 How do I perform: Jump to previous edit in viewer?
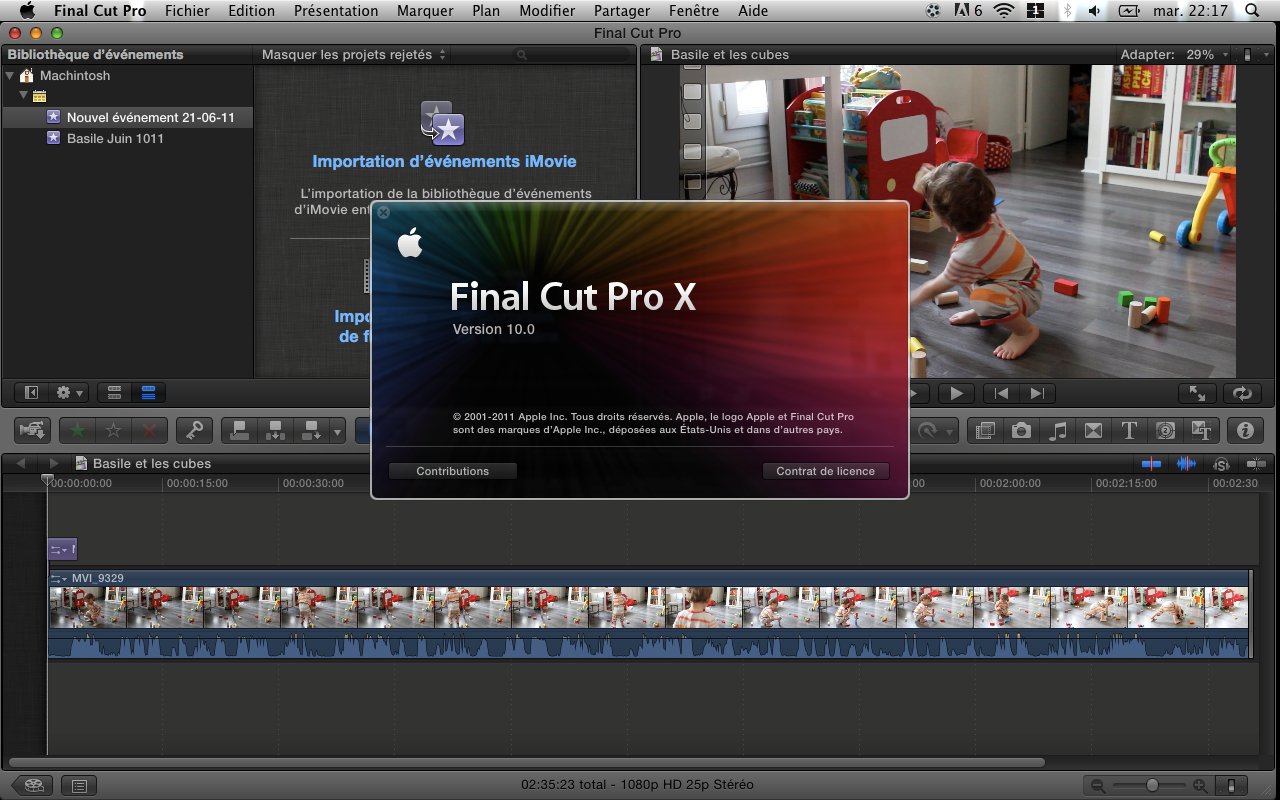click(1002, 393)
